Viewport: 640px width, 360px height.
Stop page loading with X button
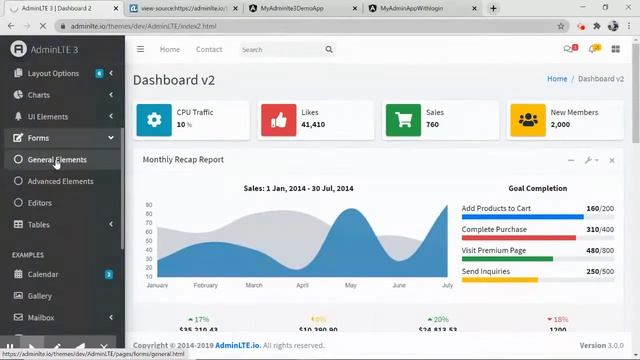pos(43,26)
